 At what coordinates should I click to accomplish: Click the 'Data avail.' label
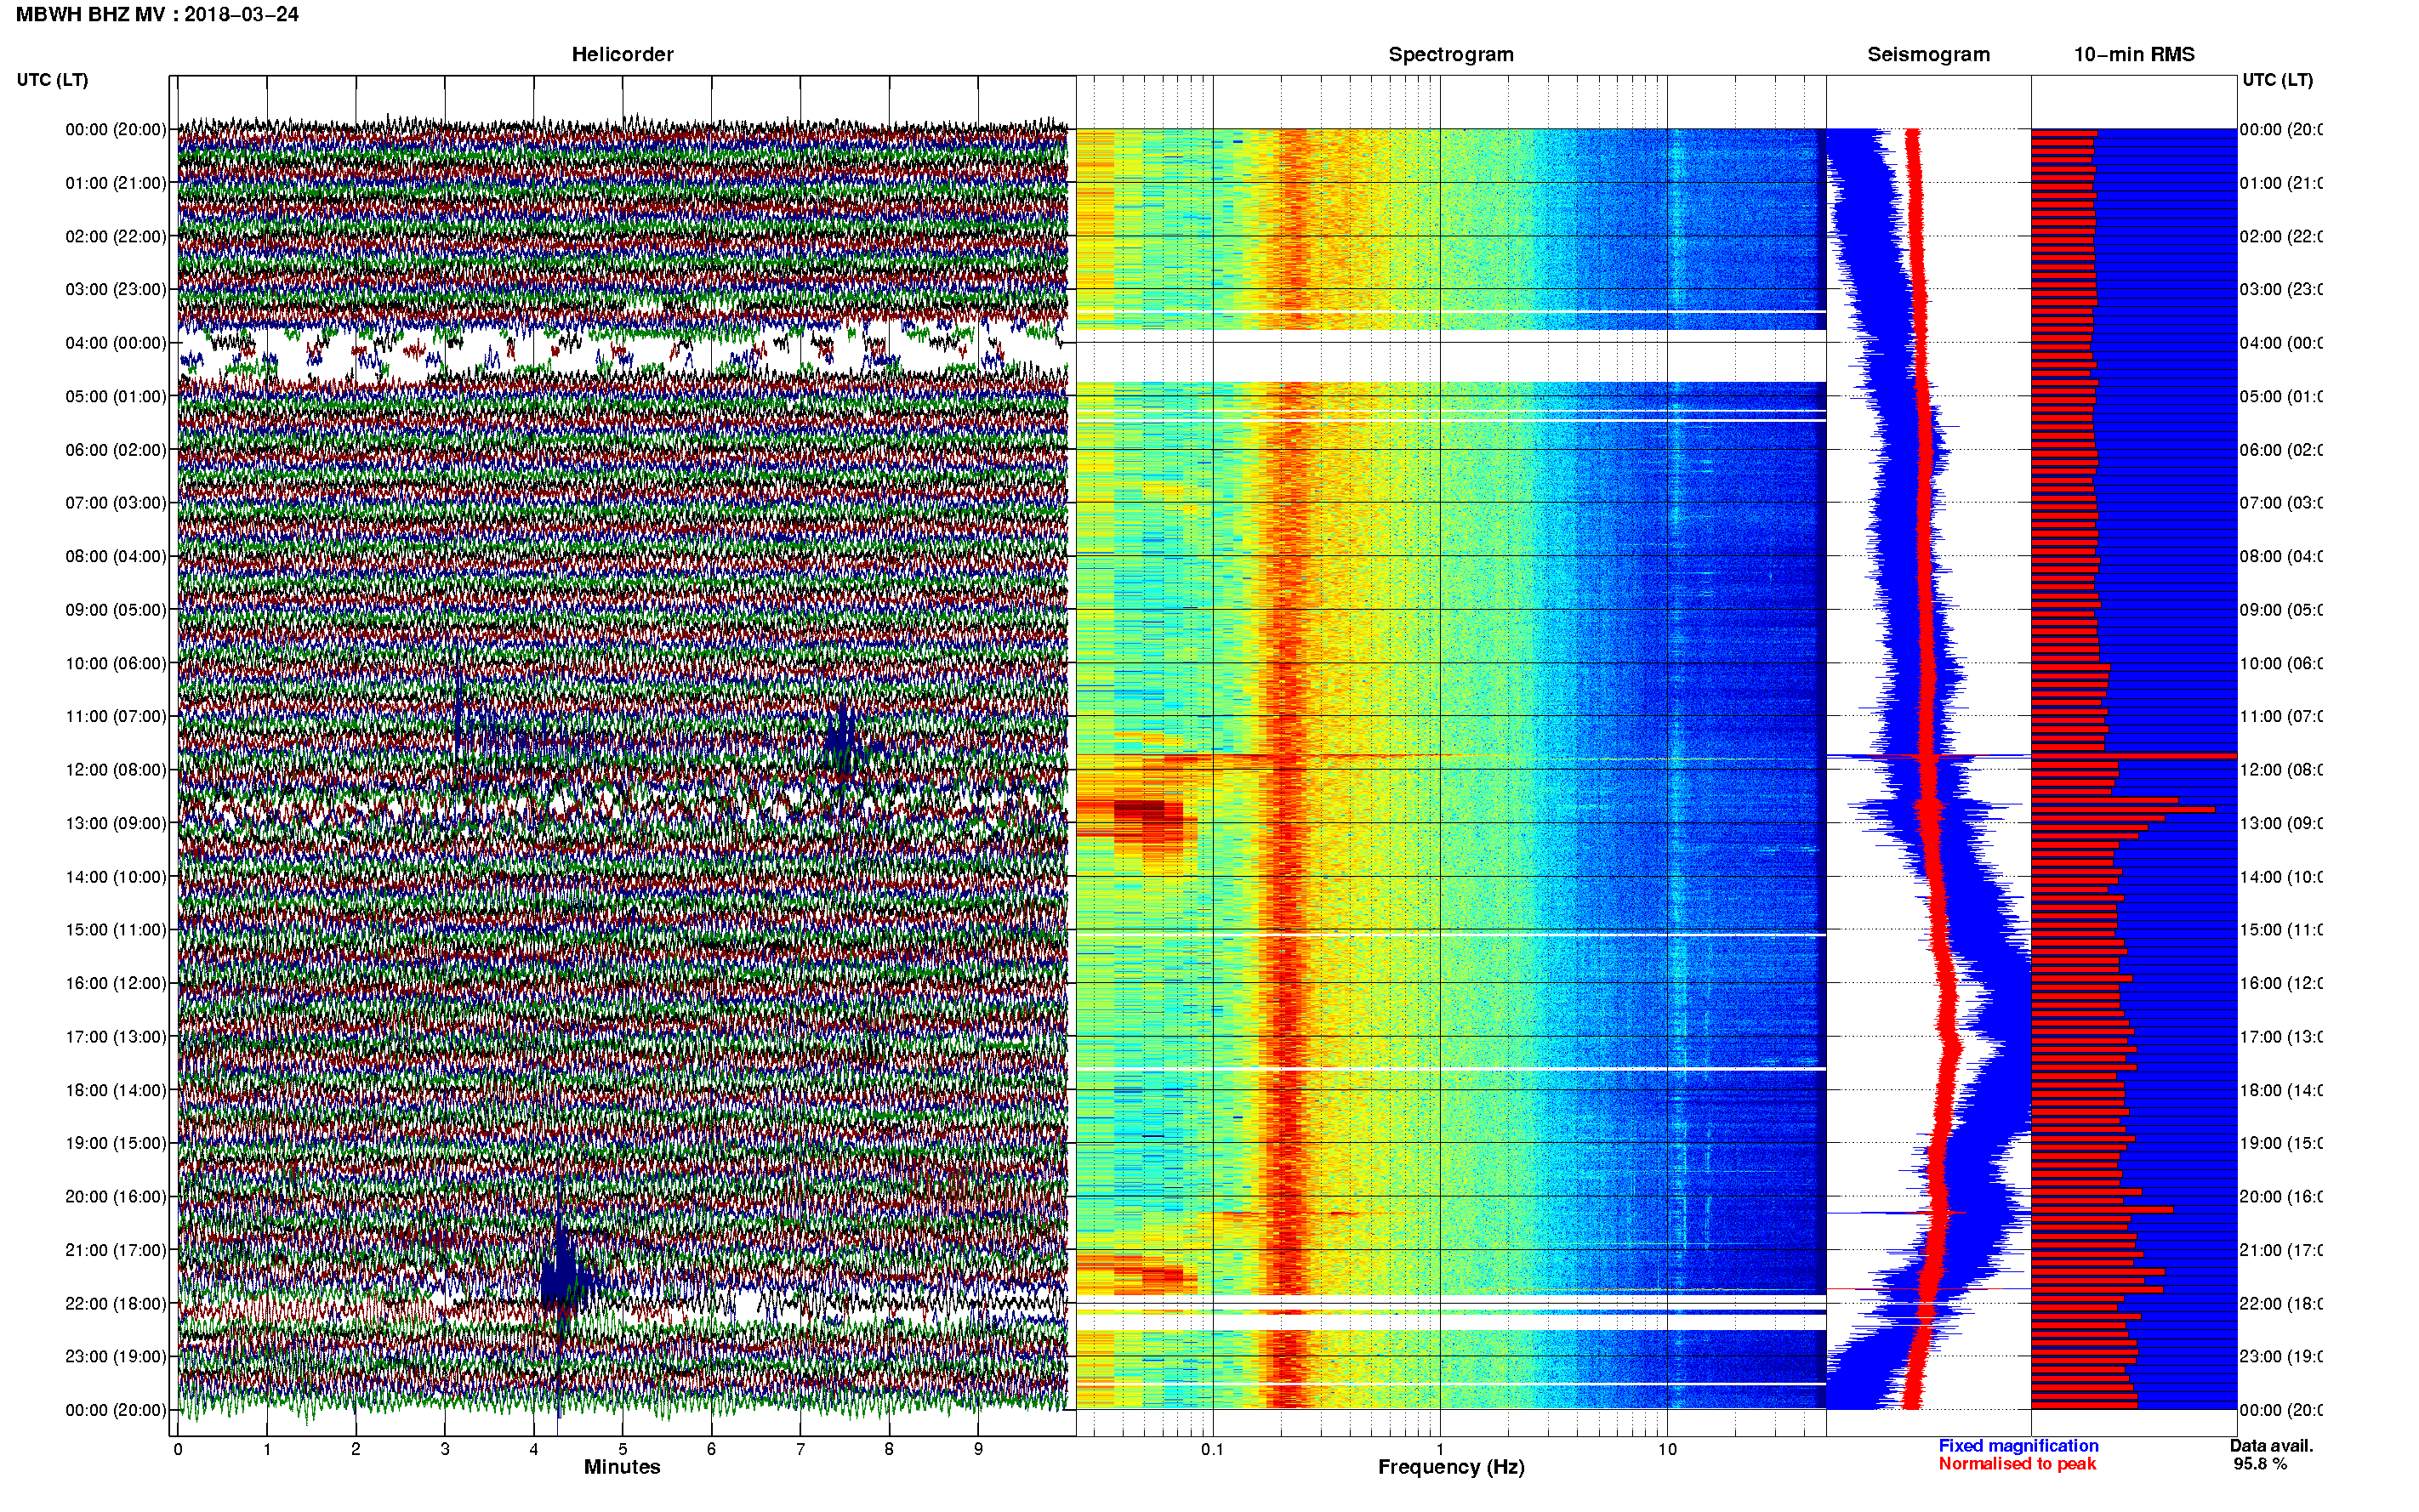pyautogui.click(x=2271, y=1446)
